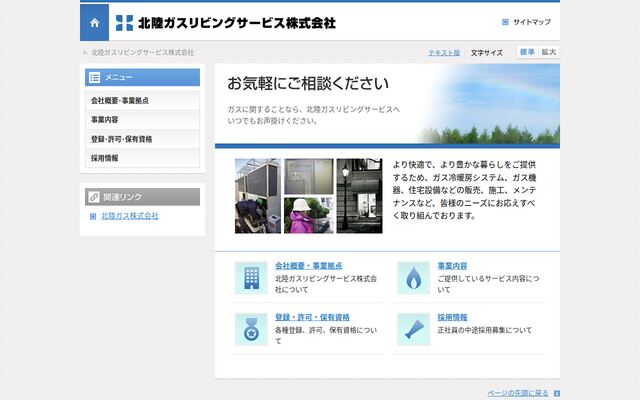Click the street lamp black-and-white photo
Viewport: 640px width, 400px height.
click(360, 196)
